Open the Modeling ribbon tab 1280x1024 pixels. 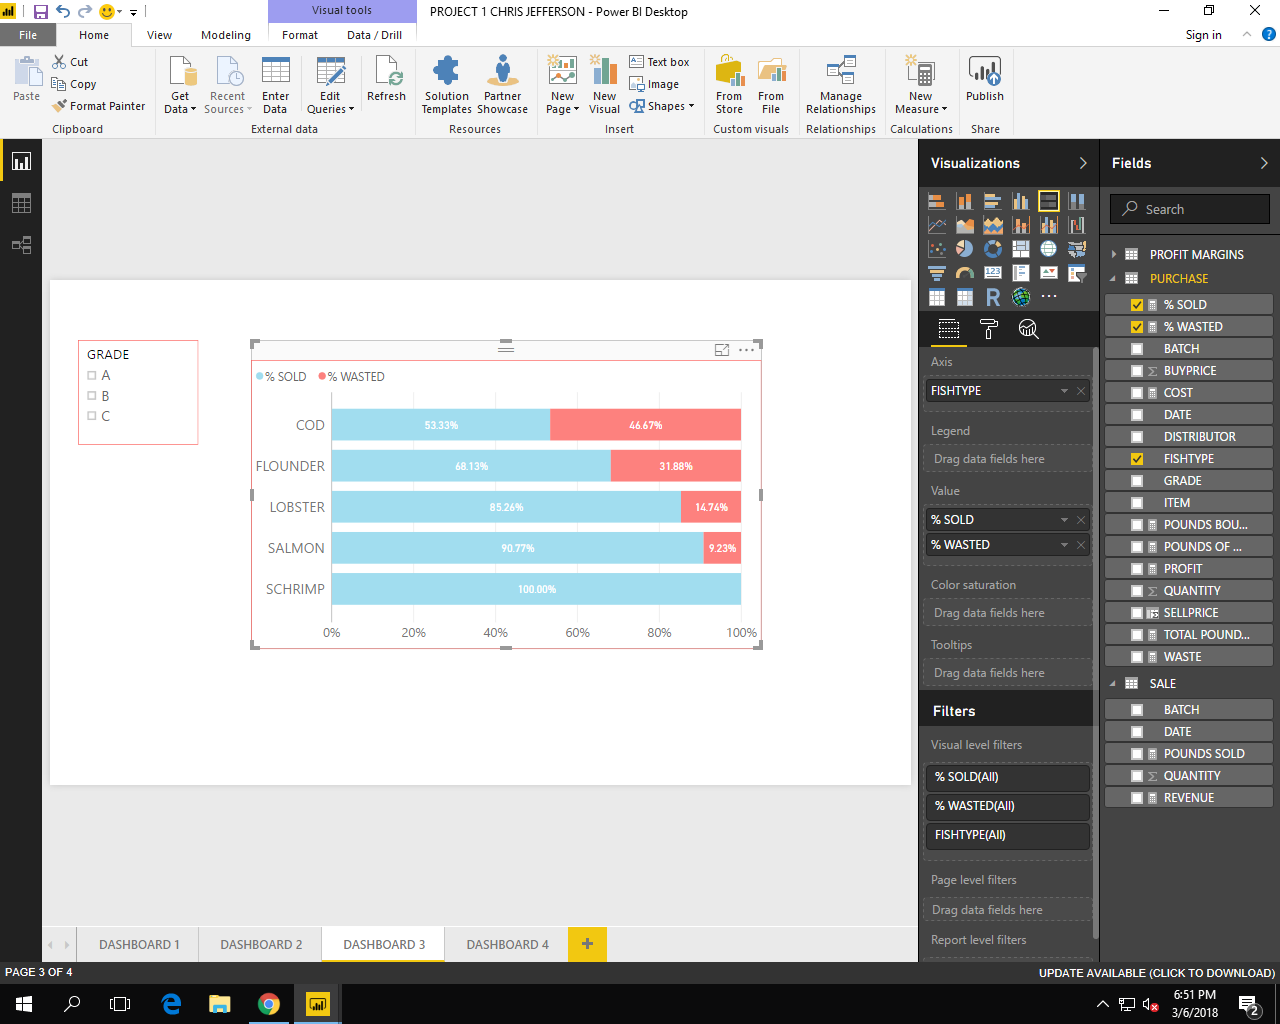(226, 35)
